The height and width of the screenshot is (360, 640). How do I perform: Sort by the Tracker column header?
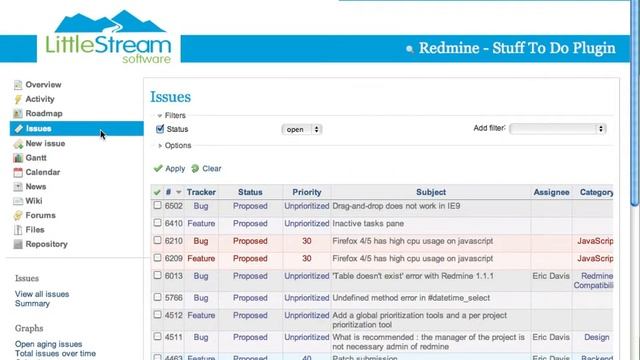tap(201, 192)
